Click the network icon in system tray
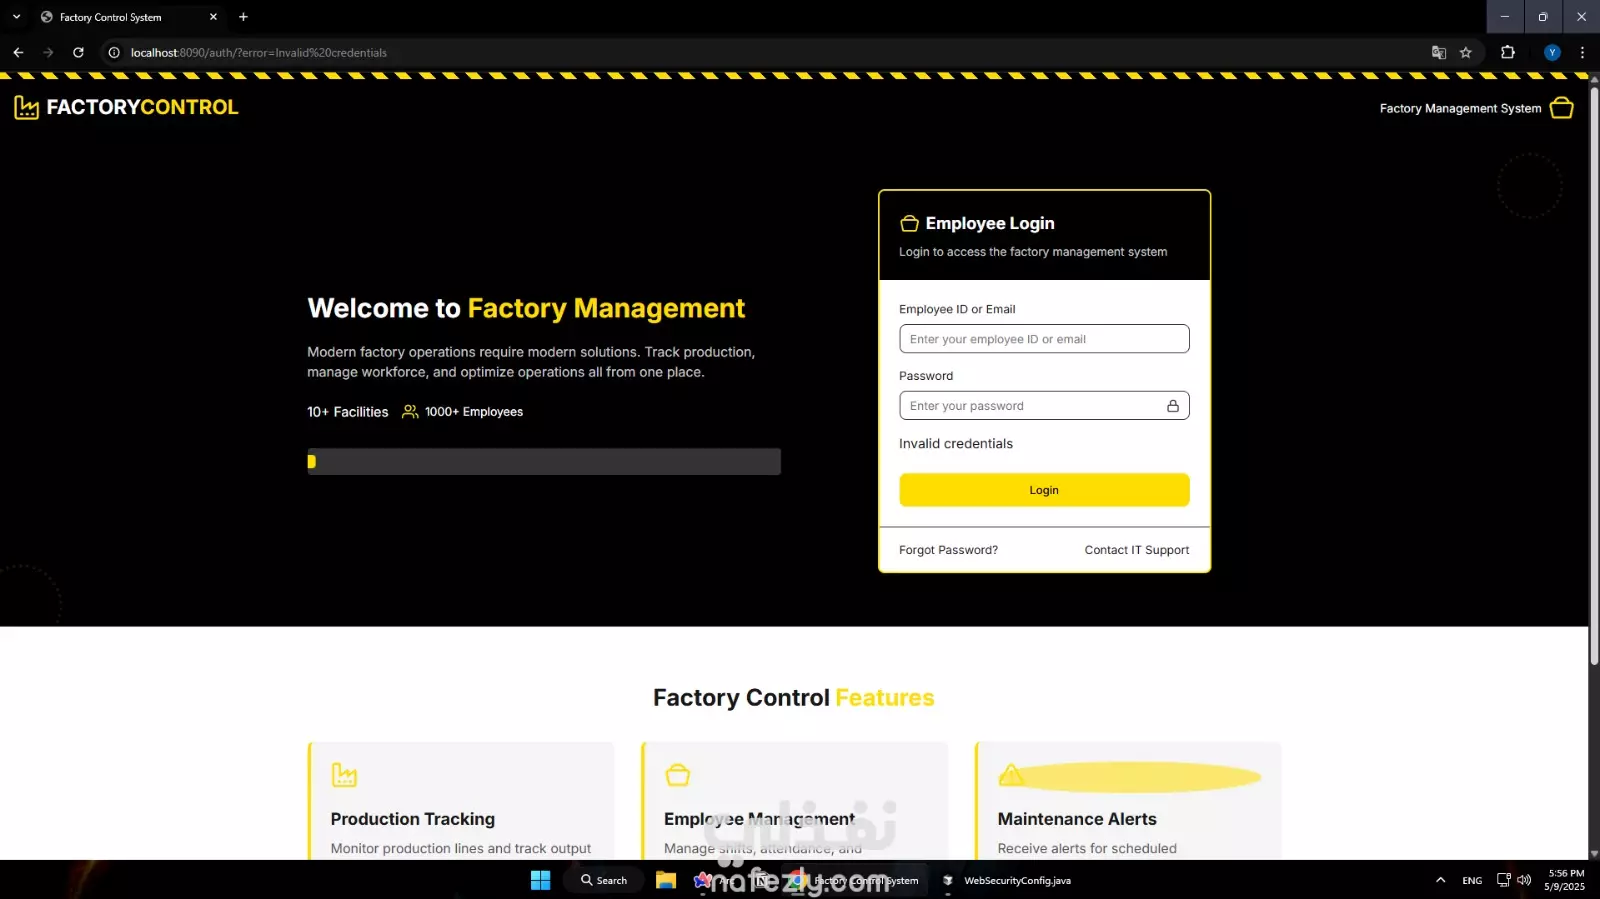This screenshot has width=1600, height=899. (1503, 880)
